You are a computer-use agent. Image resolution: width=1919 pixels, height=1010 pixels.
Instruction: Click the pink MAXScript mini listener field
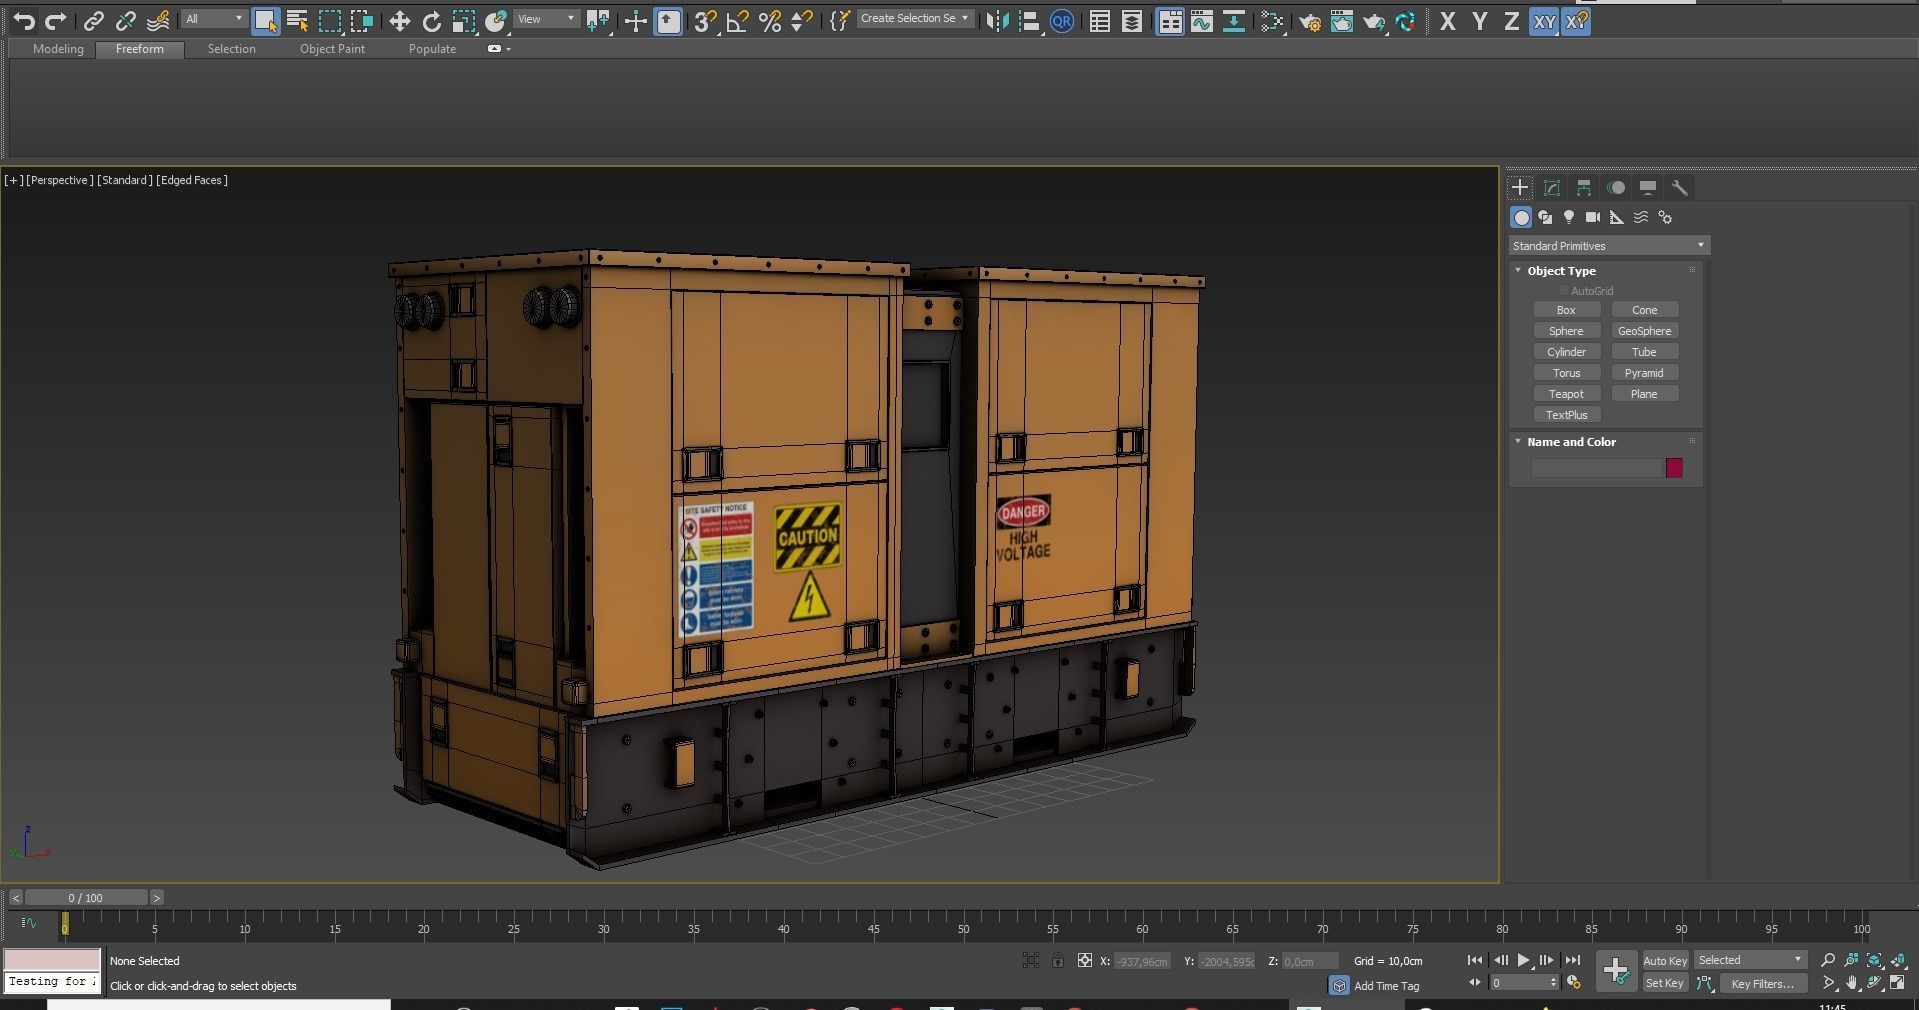[52, 960]
